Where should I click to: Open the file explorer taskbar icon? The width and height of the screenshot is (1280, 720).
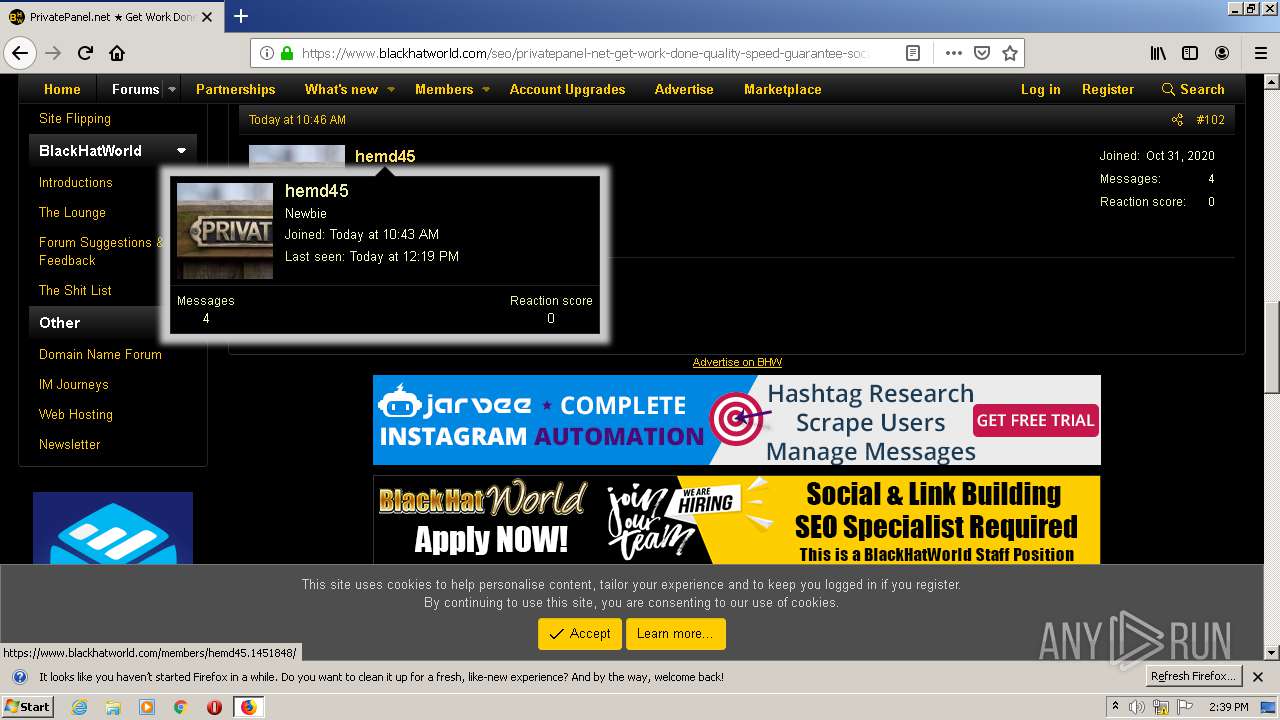point(113,707)
